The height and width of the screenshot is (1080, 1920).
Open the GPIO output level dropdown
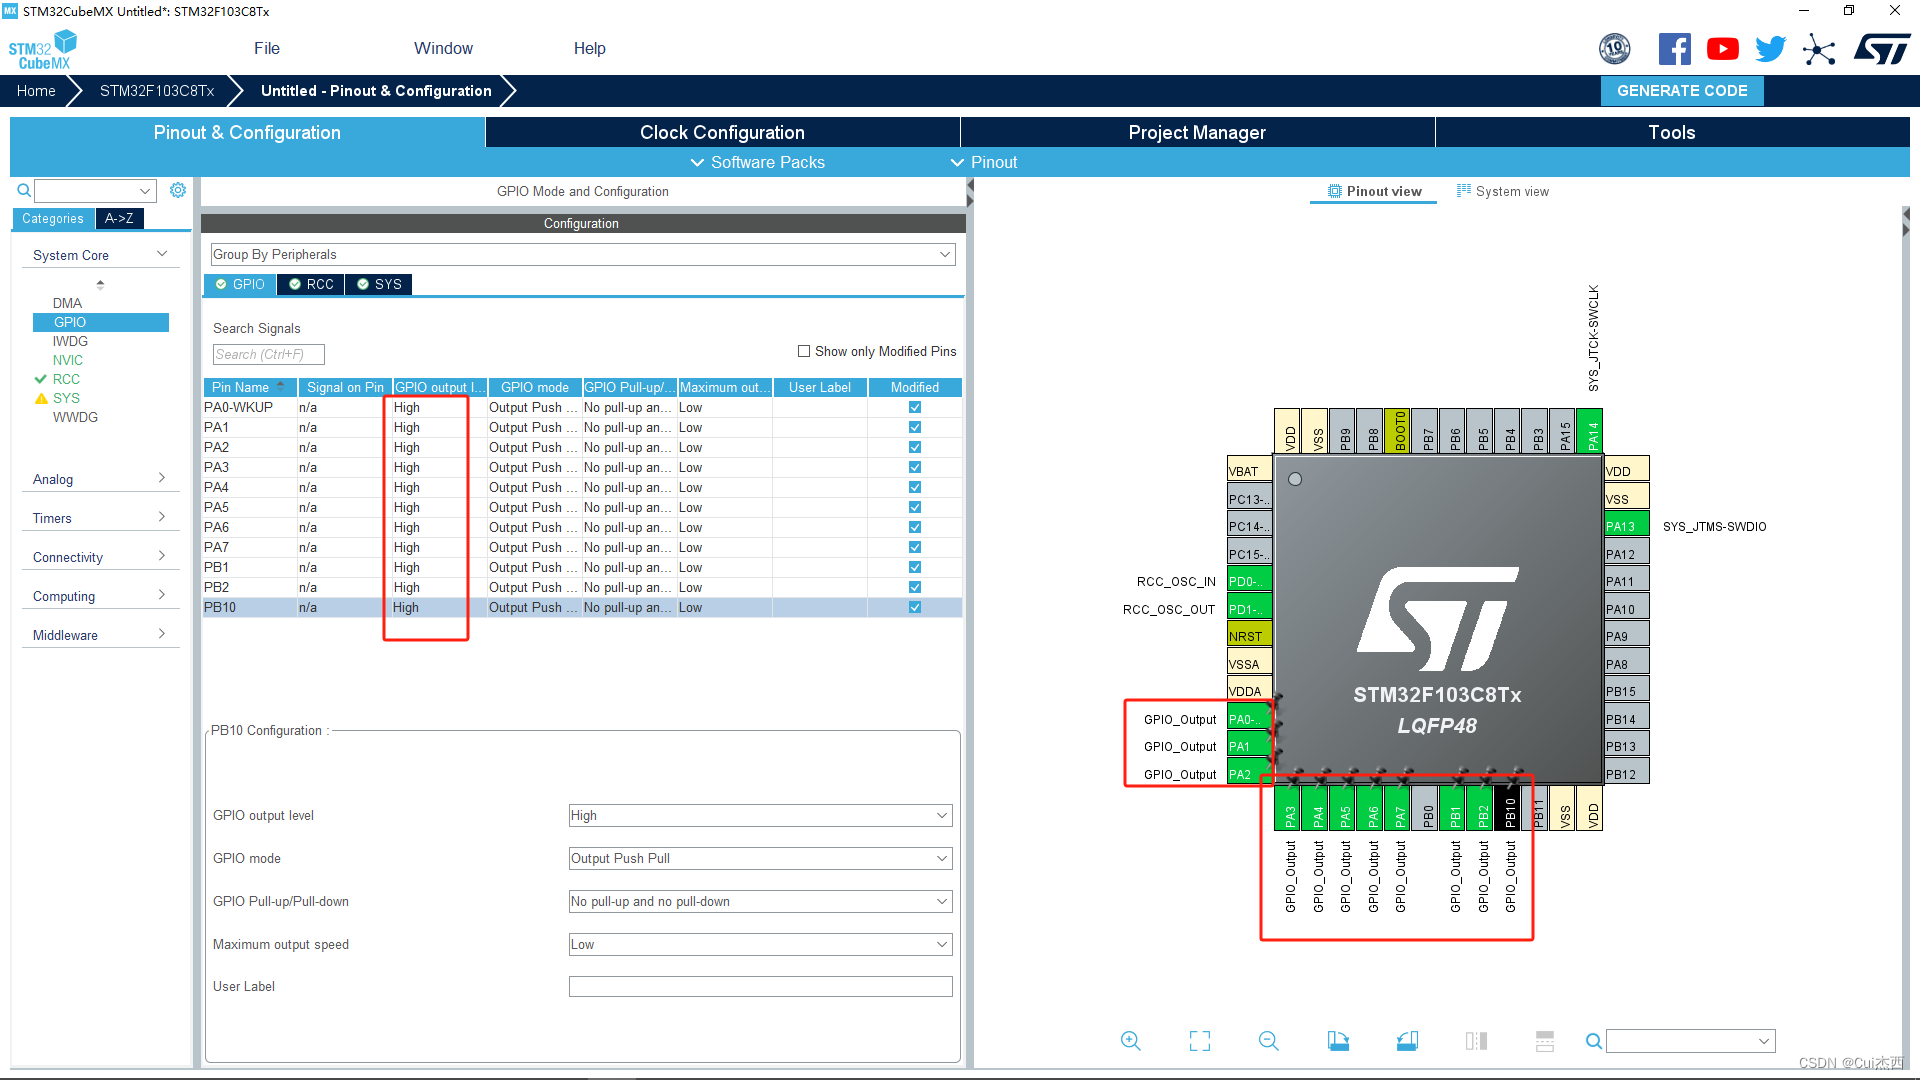click(x=760, y=816)
